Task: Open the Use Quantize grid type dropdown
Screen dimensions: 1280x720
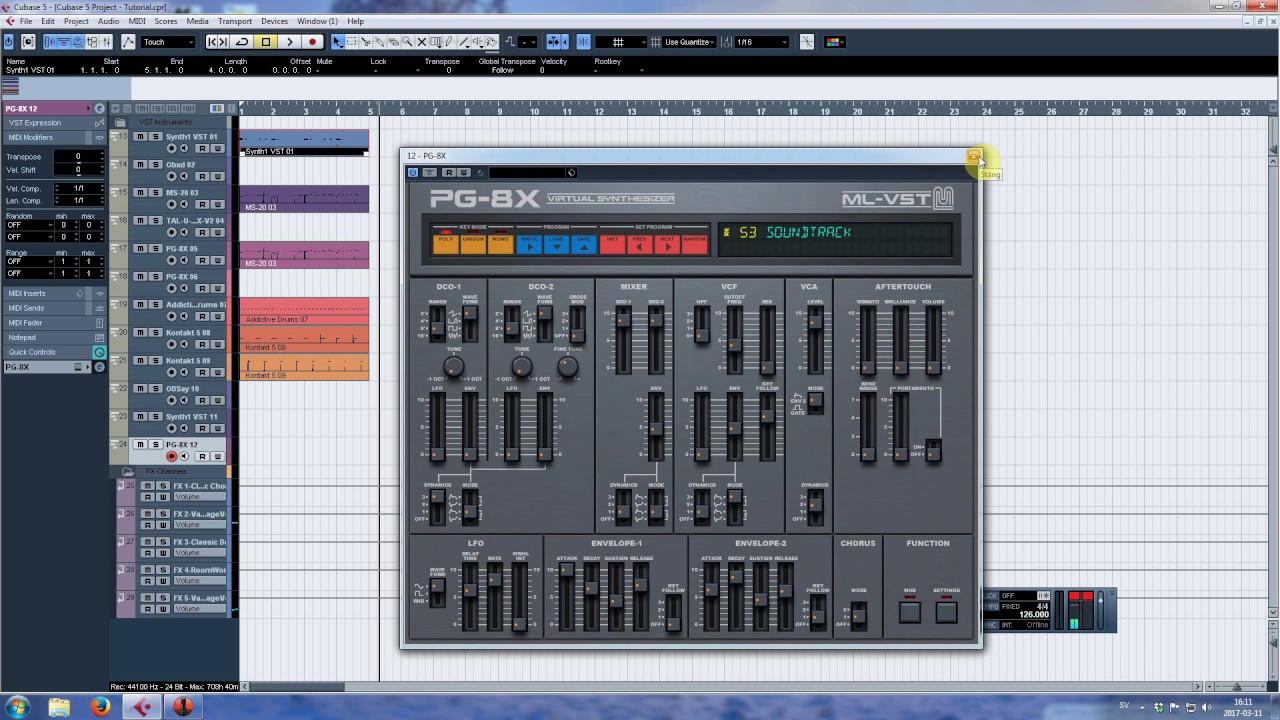Action: (690, 42)
